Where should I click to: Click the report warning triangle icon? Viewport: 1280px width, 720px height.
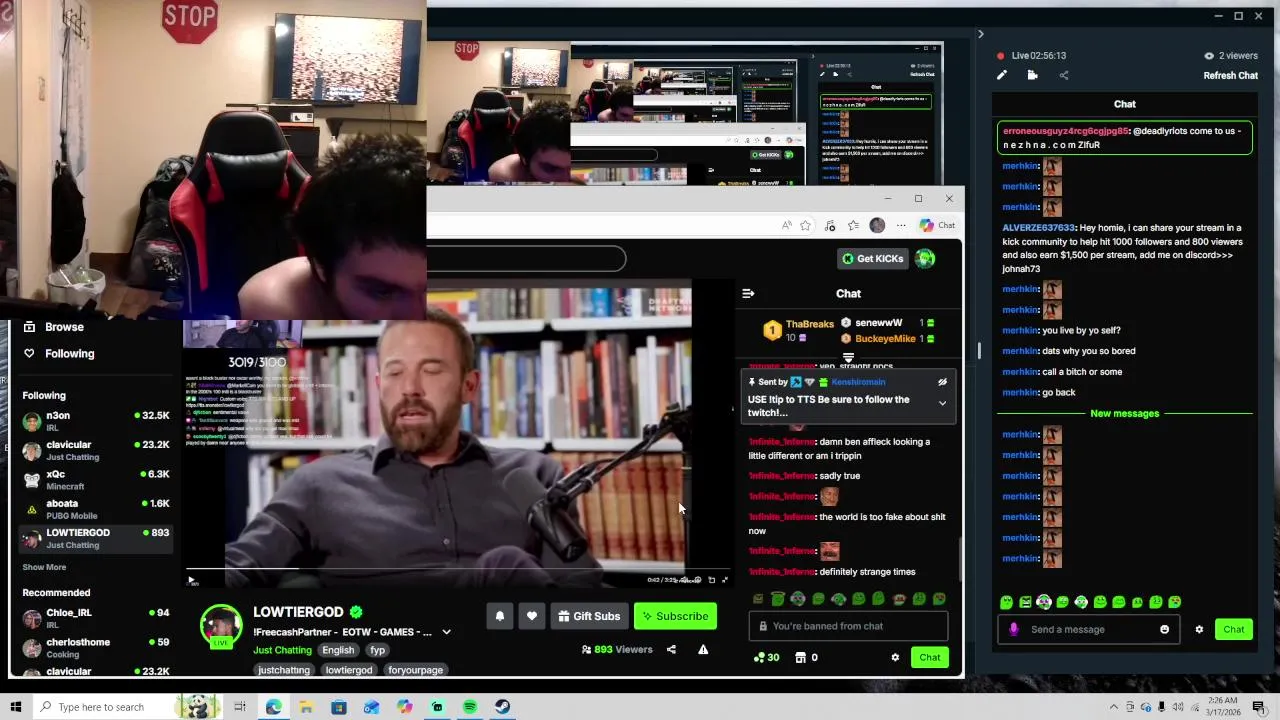pos(703,649)
